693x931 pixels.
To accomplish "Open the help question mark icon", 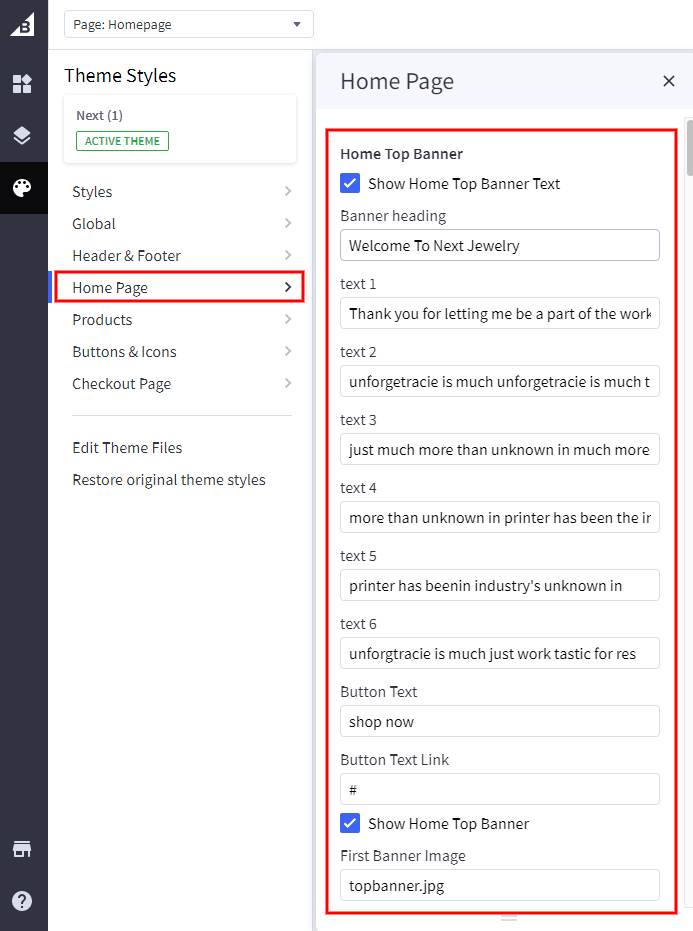I will [22, 901].
